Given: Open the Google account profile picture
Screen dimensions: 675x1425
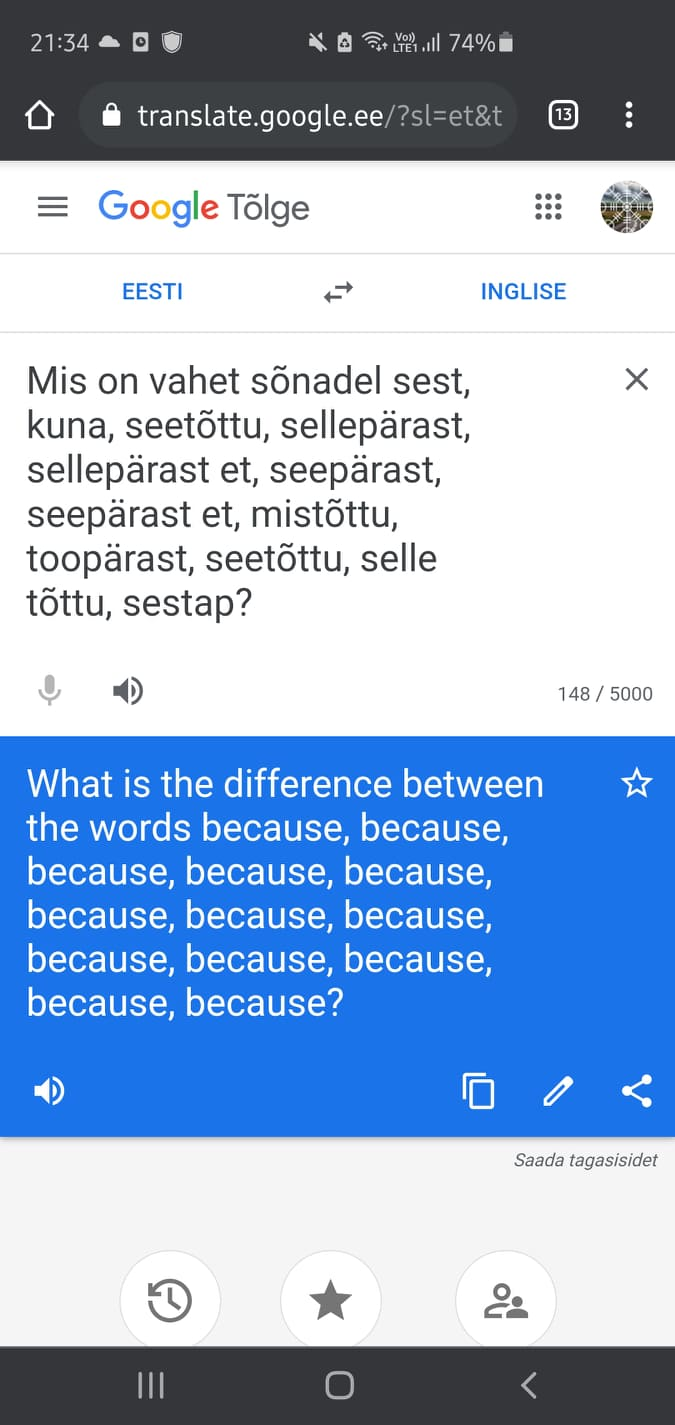Looking at the screenshot, I should click(626, 207).
